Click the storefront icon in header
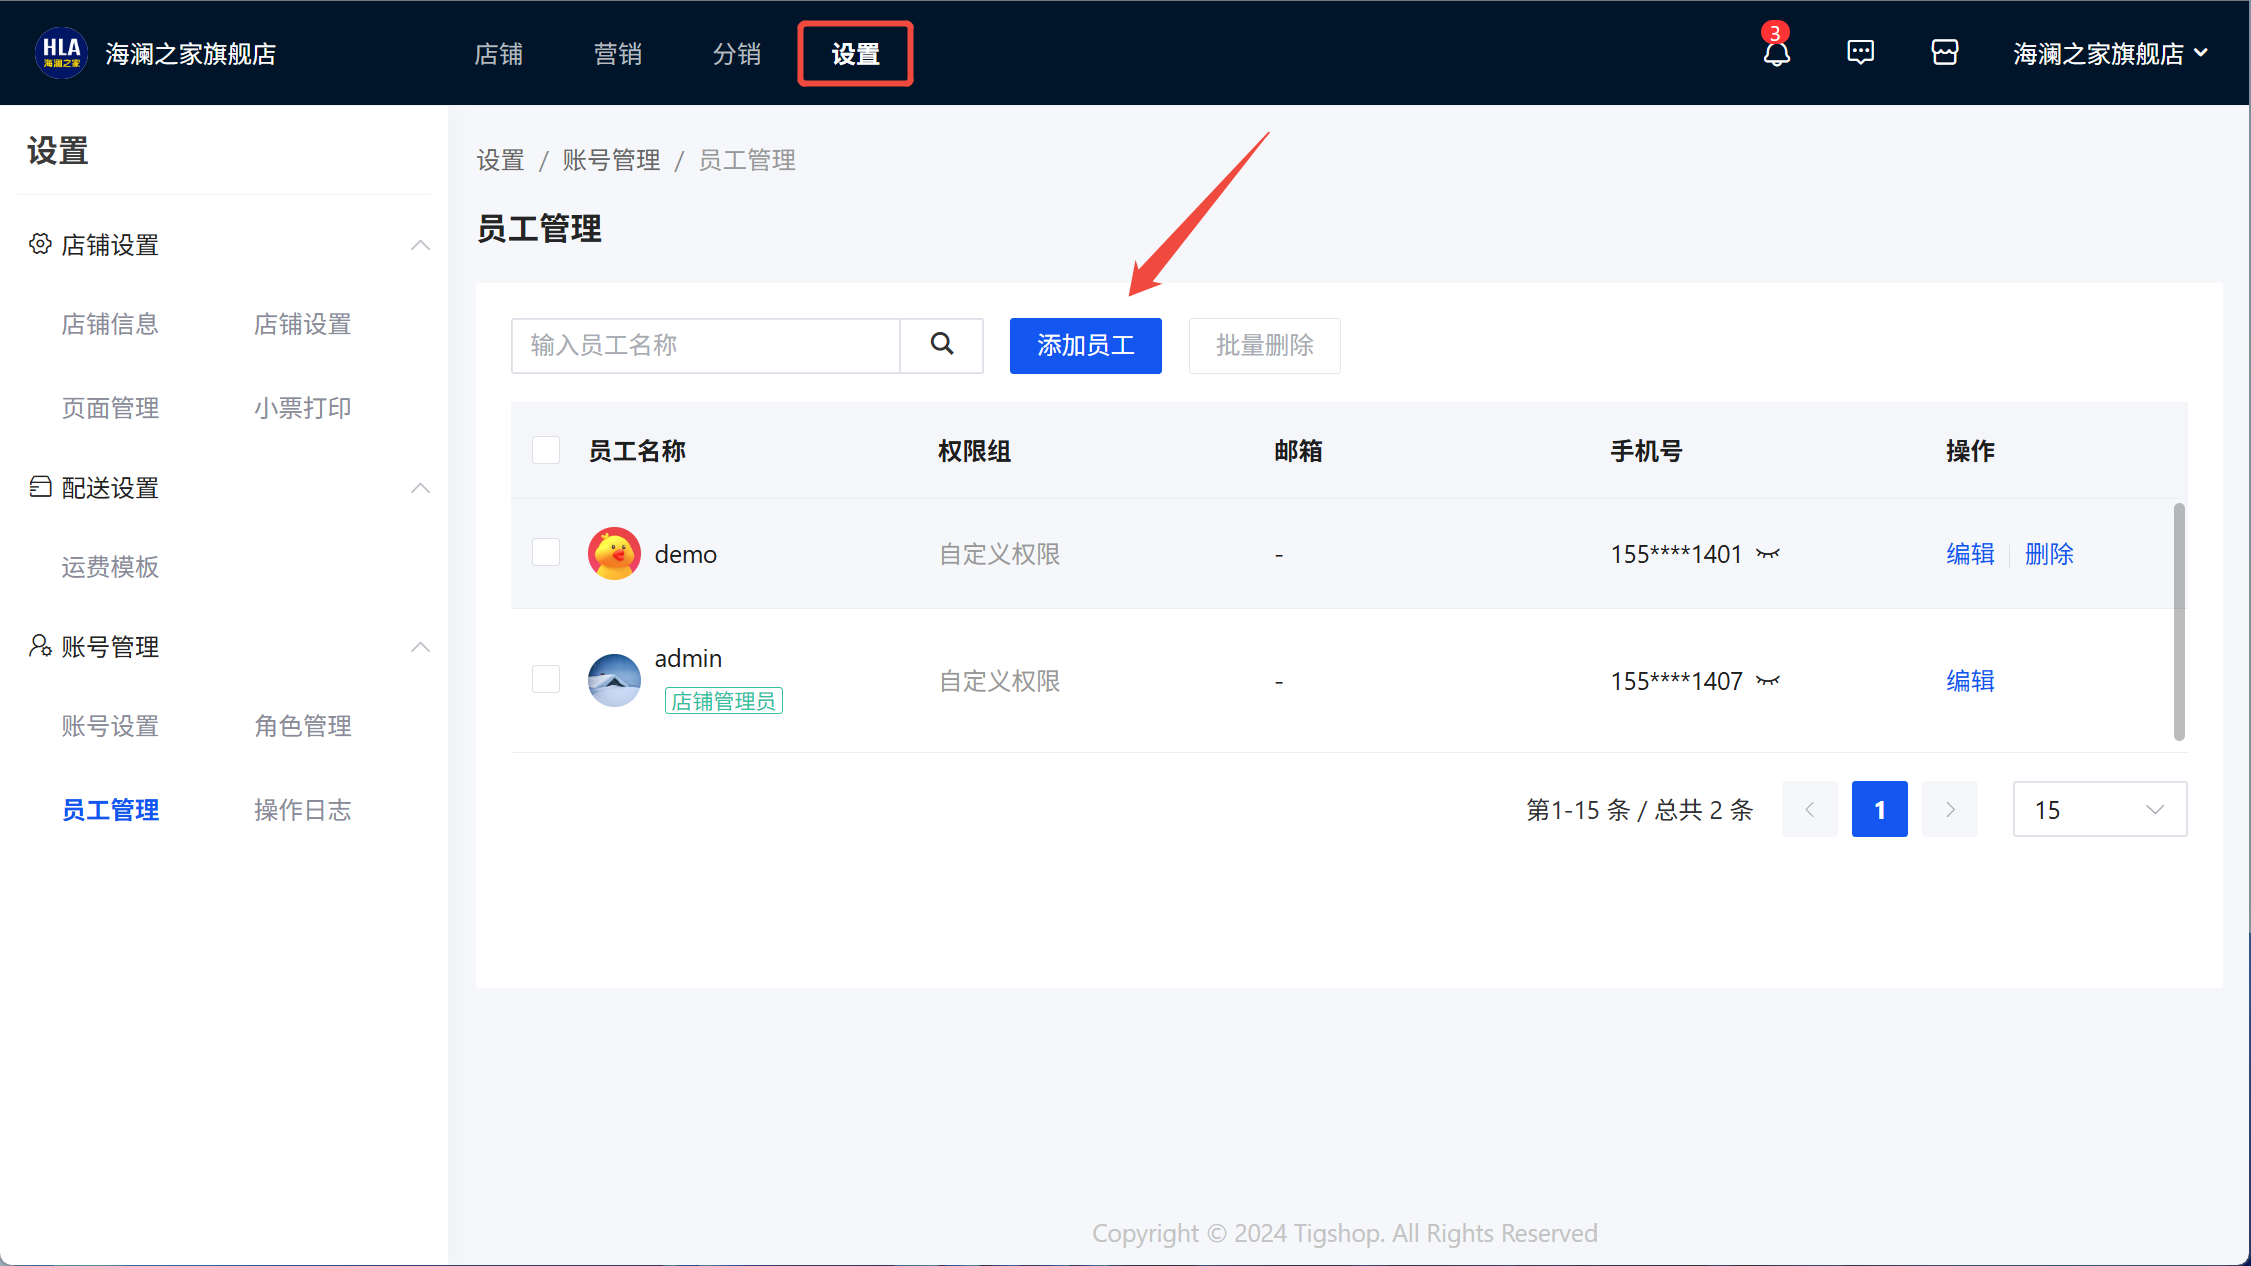The image size is (2251, 1266). (1944, 52)
